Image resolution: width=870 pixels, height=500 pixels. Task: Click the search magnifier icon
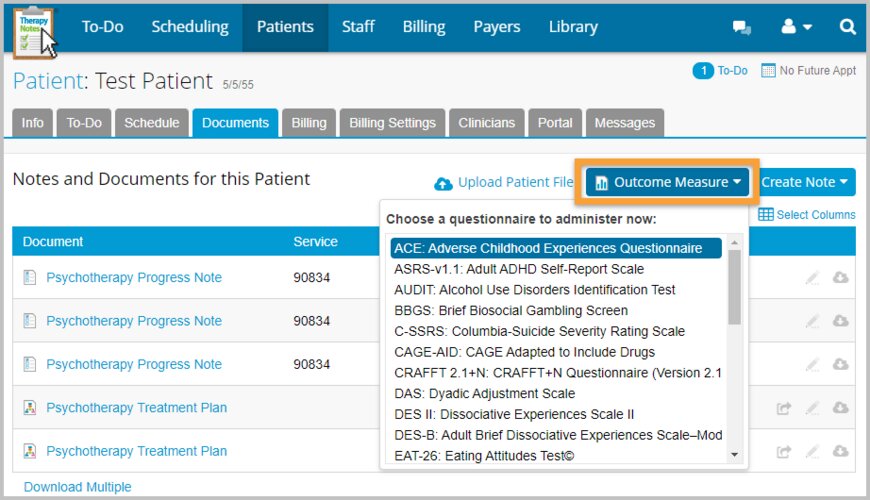click(847, 28)
